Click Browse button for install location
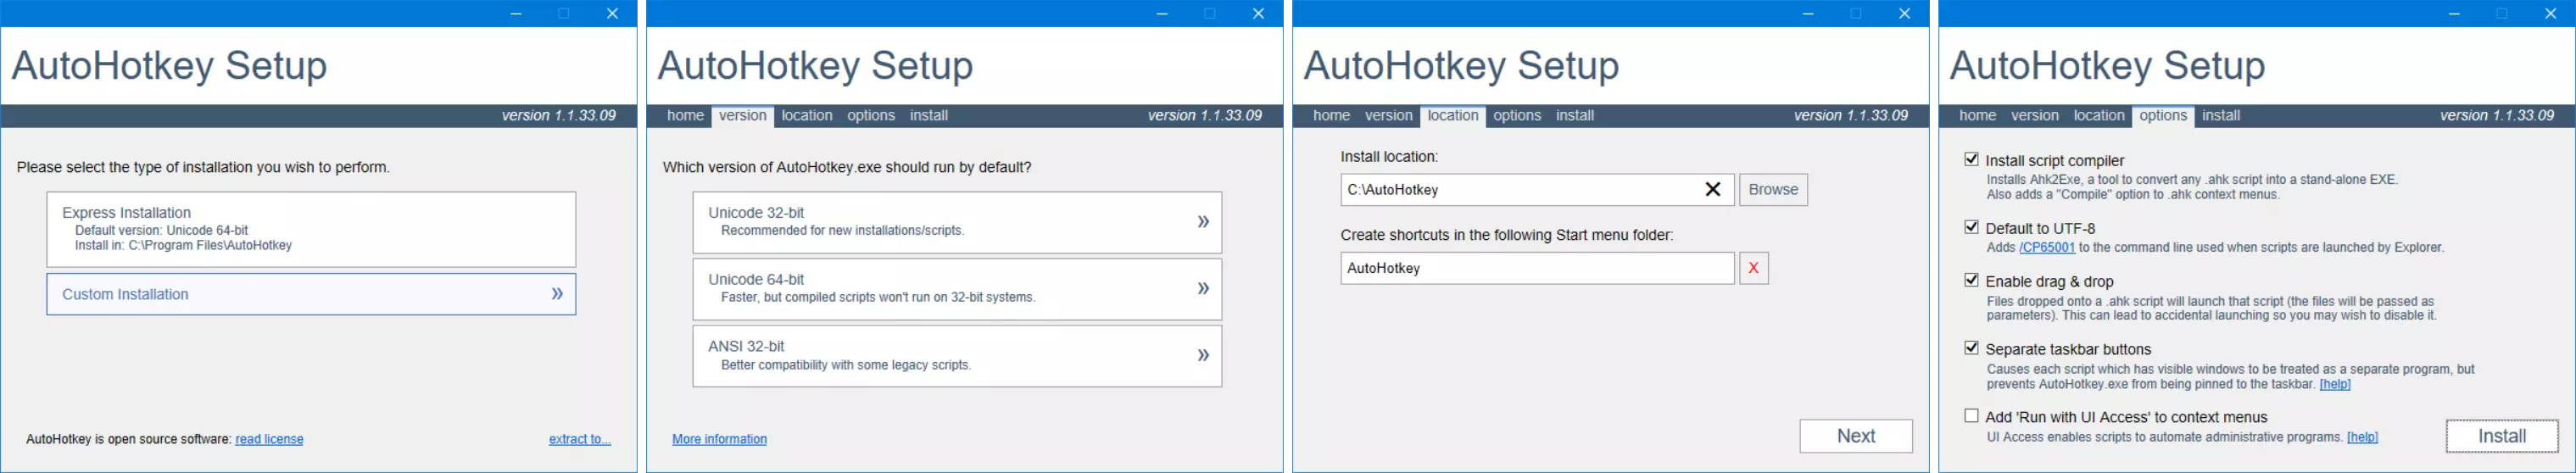 (x=1773, y=190)
